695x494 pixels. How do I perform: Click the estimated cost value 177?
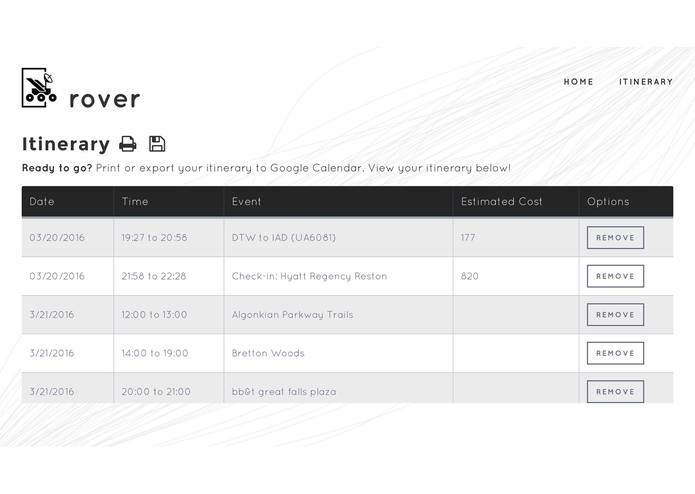click(x=468, y=237)
